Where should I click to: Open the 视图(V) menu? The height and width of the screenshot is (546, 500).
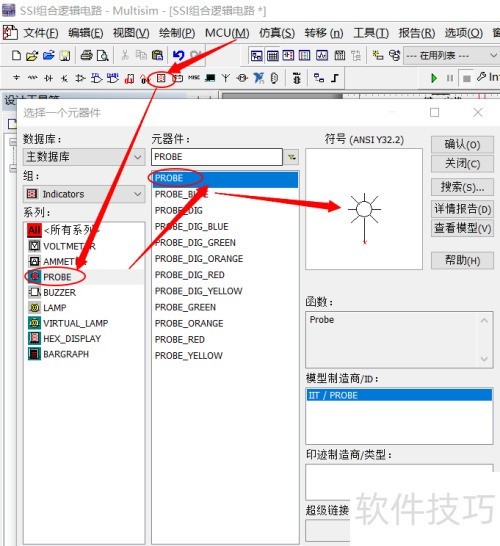(131, 33)
